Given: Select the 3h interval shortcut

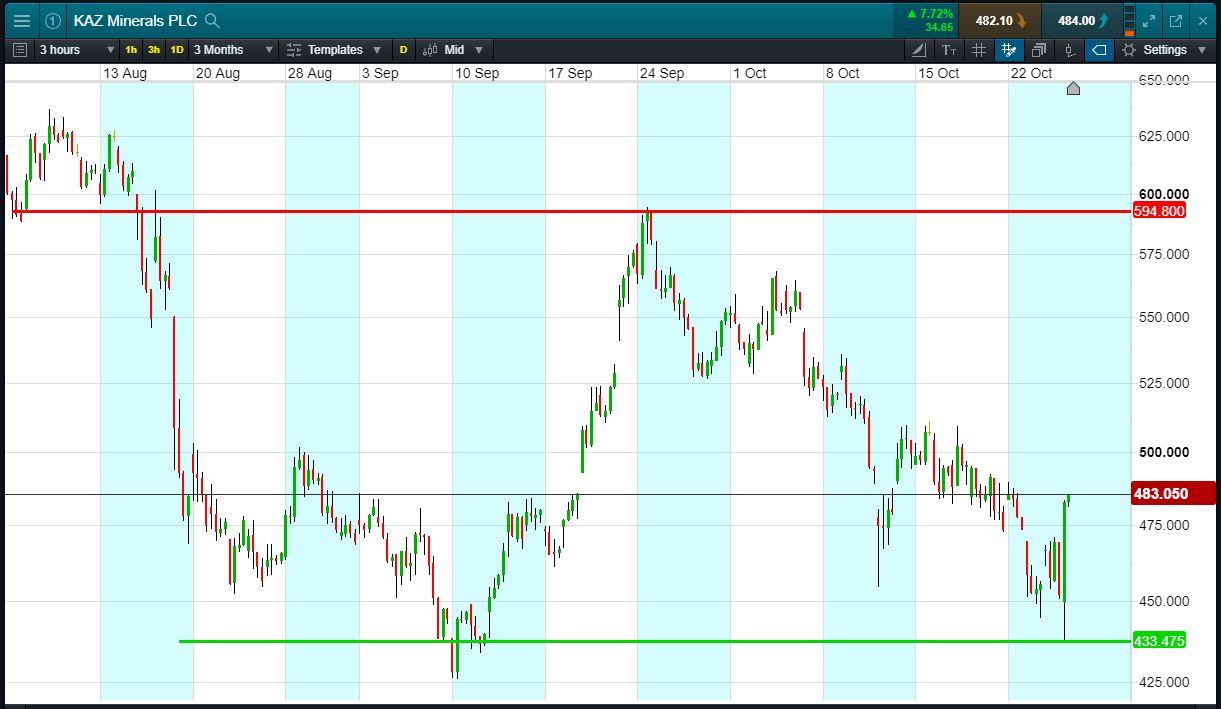Looking at the screenshot, I should pos(154,49).
